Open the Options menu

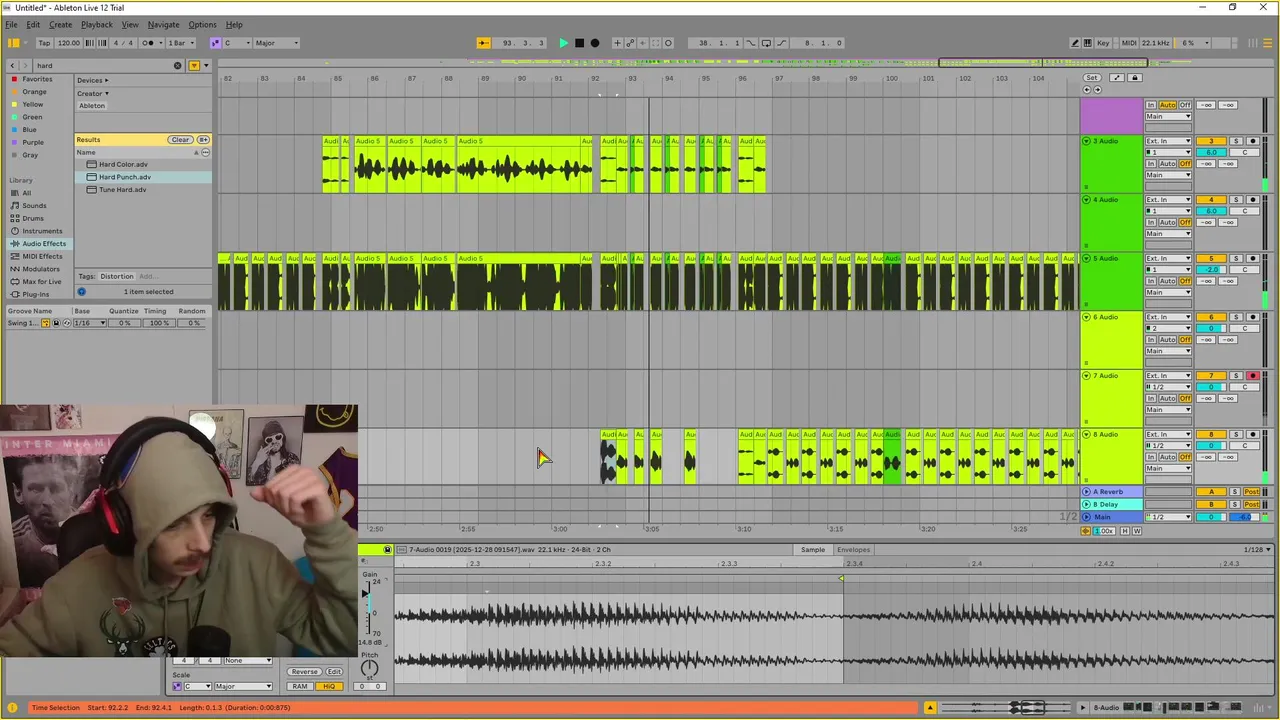click(x=202, y=24)
